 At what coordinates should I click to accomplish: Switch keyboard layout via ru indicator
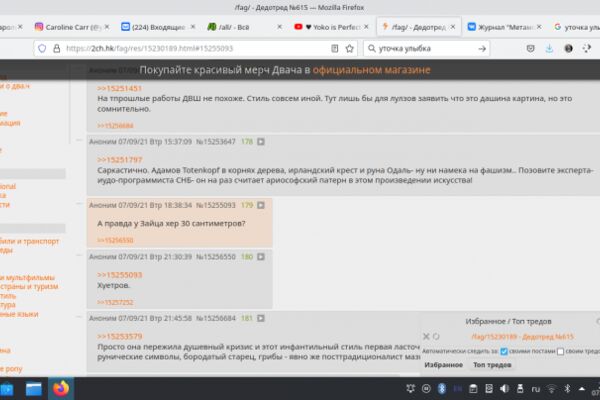tap(536, 389)
